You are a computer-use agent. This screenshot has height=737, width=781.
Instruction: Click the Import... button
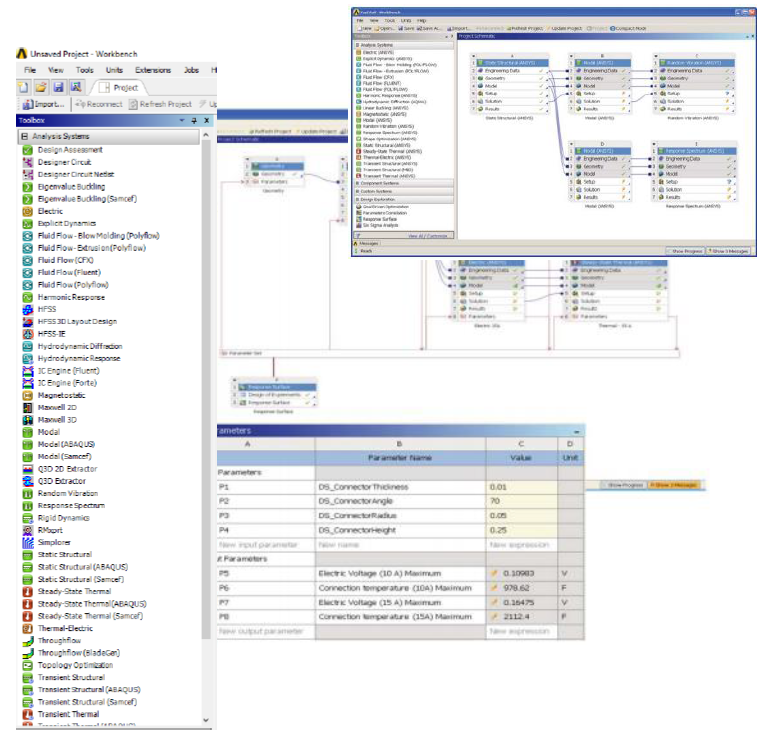pos(44,104)
